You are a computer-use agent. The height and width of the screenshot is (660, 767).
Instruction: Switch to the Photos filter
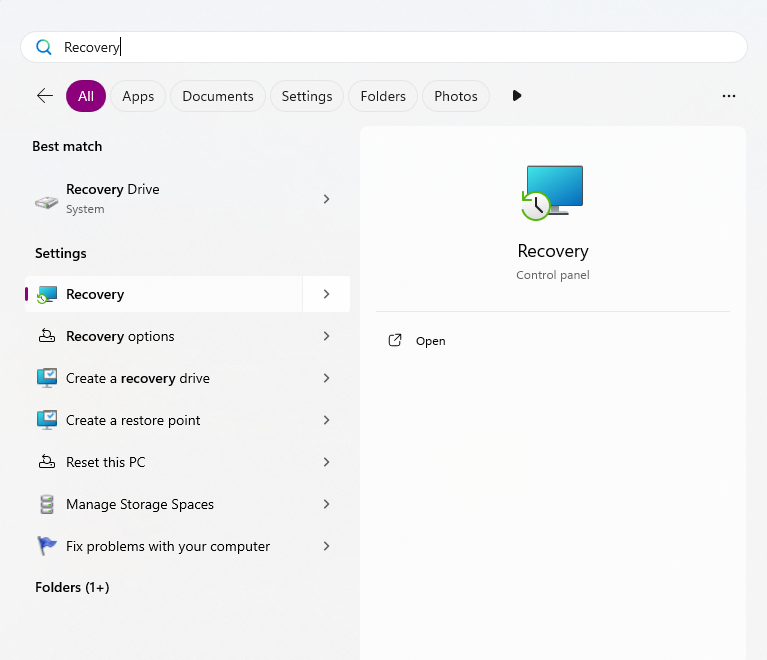tap(455, 96)
